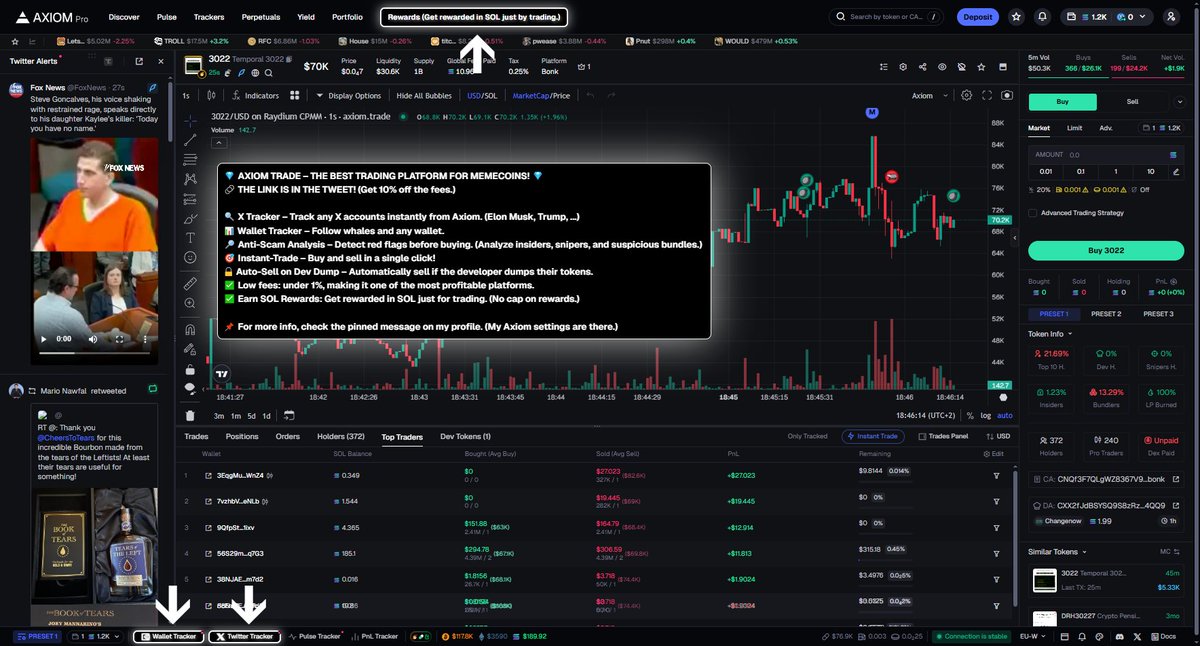1200x646 pixels.
Task: Select Buy side toggle
Action: tap(1063, 101)
